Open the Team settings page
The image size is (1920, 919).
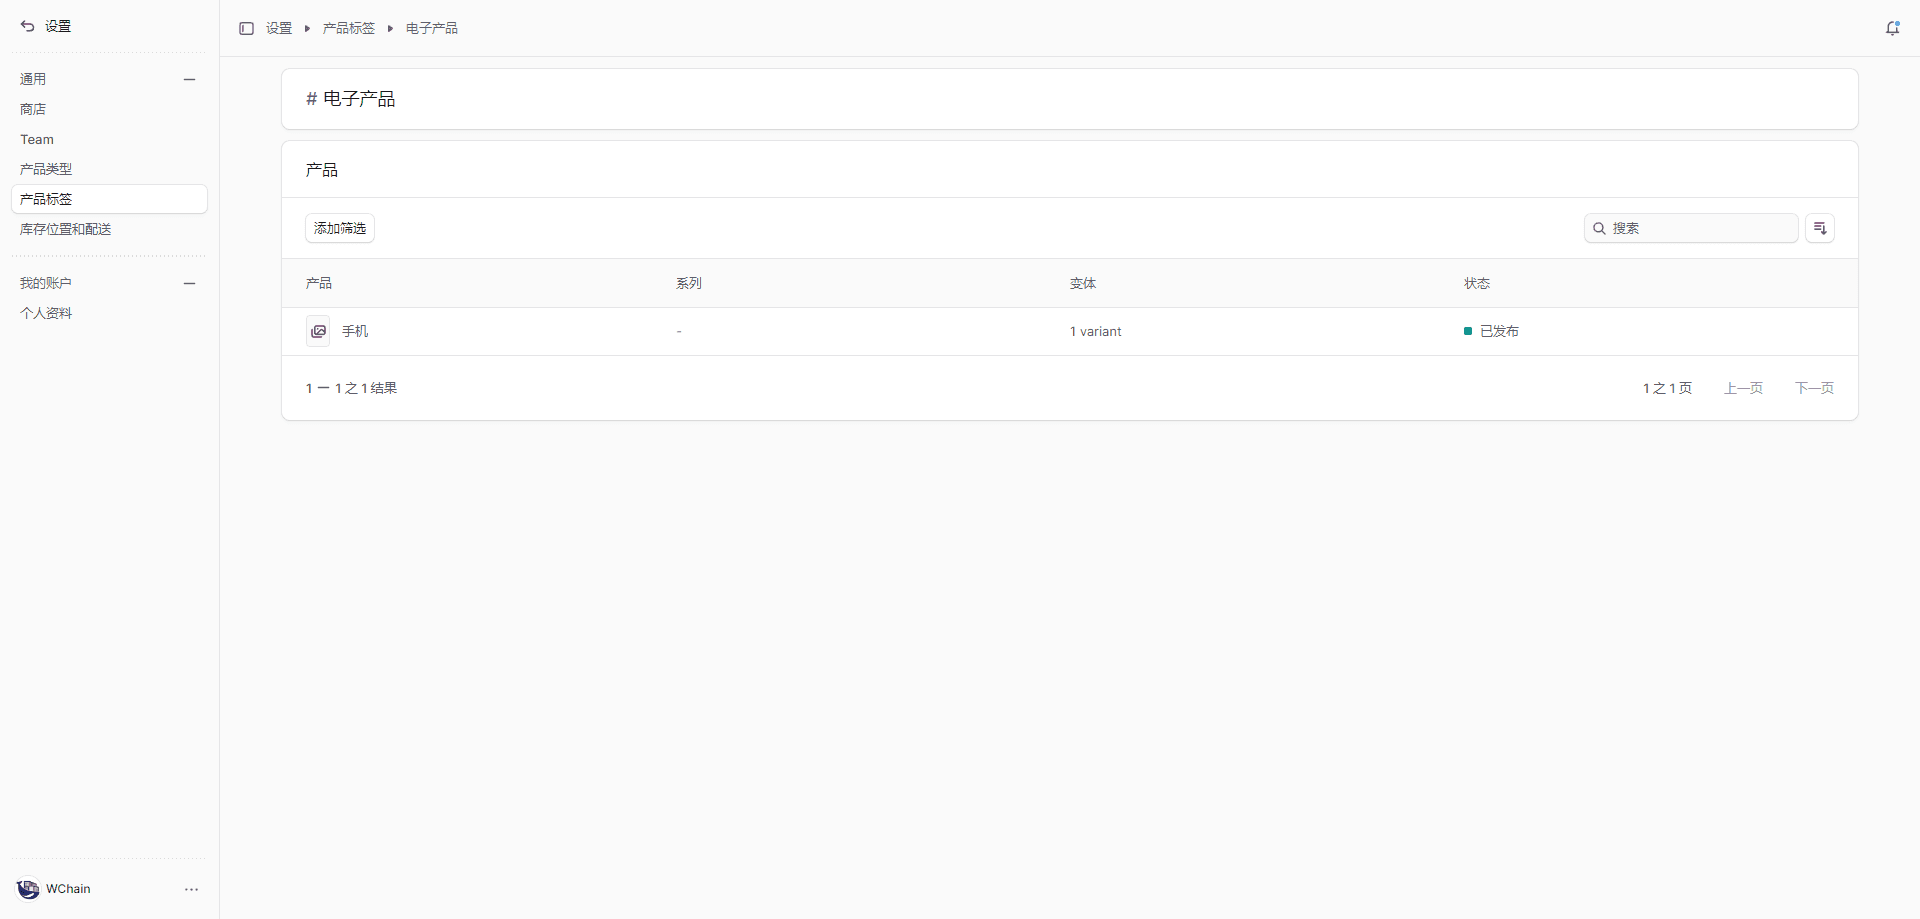tap(37, 139)
